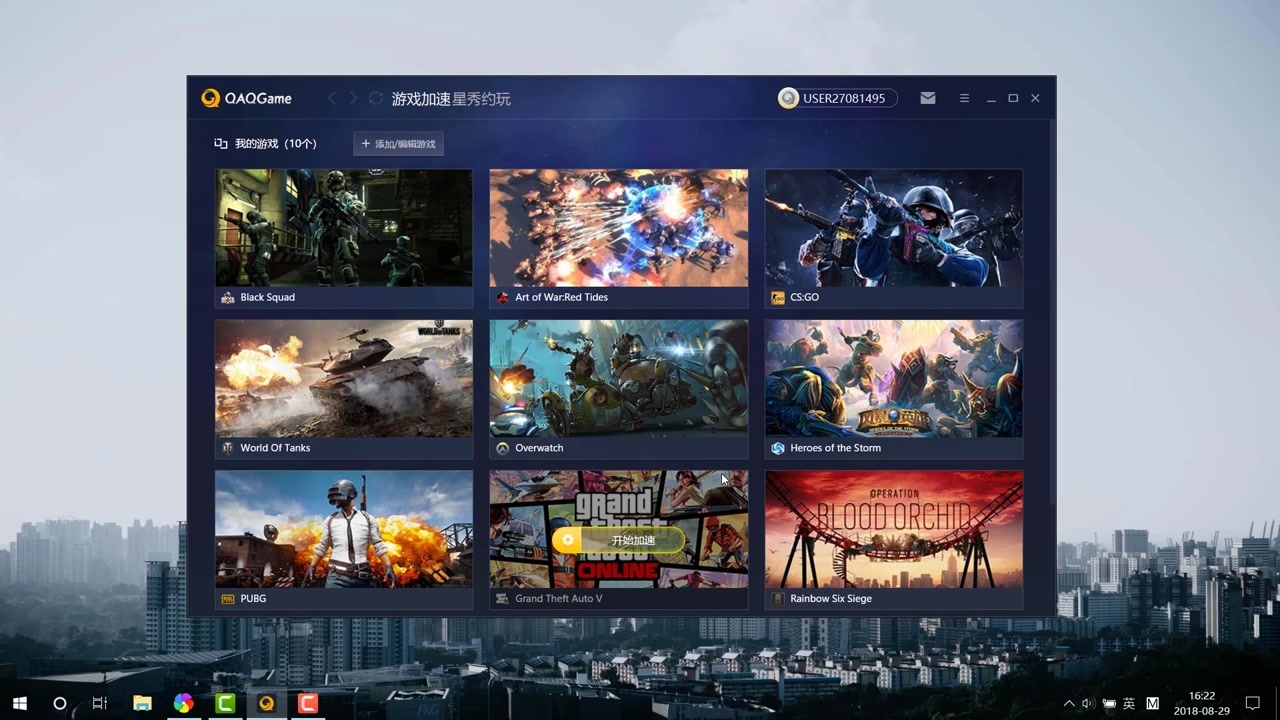Click the user avatar icon

(789, 98)
